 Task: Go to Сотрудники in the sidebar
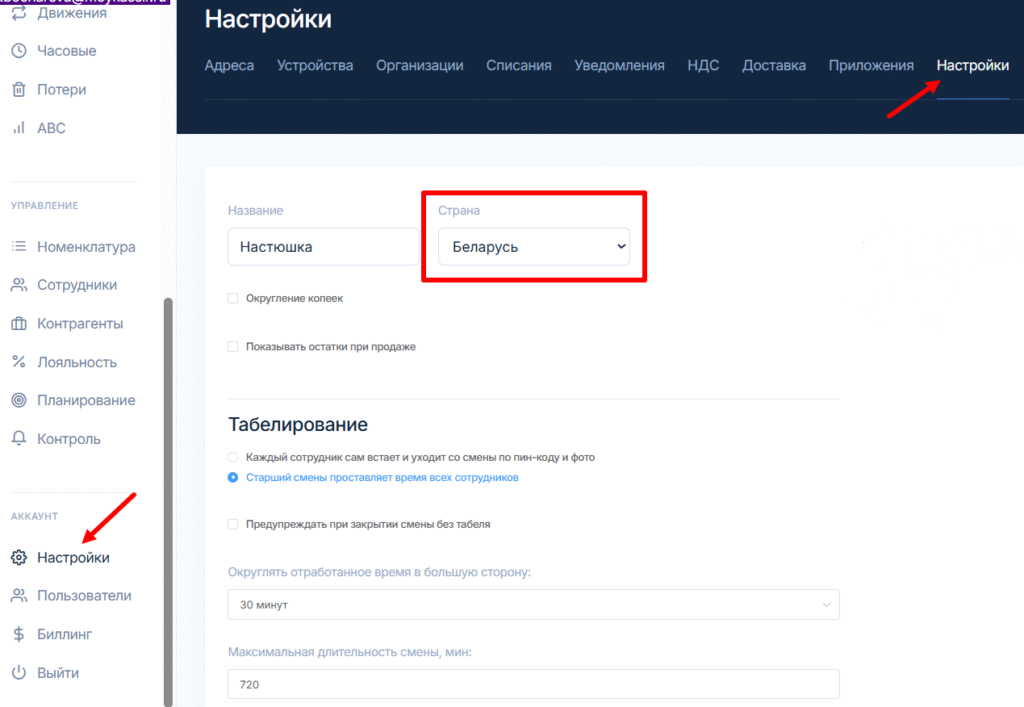[77, 285]
